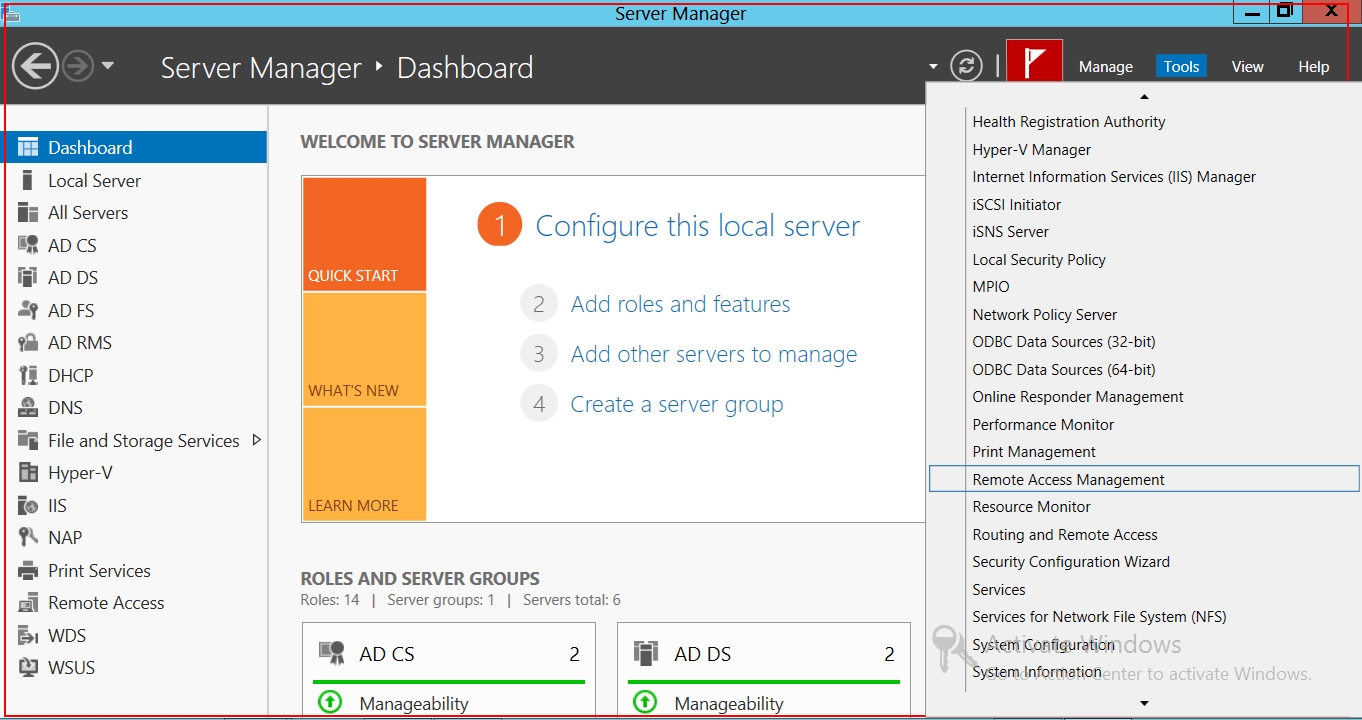Screen dimensions: 1362x720
Task: Select the DHCP icon in sidebar
Action: [28, 376]
